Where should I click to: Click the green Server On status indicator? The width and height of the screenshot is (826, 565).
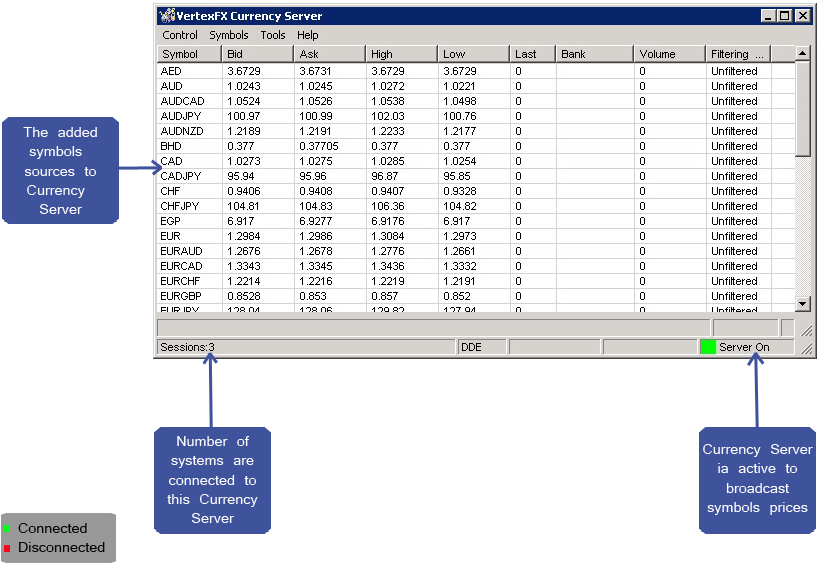point(708,347)
